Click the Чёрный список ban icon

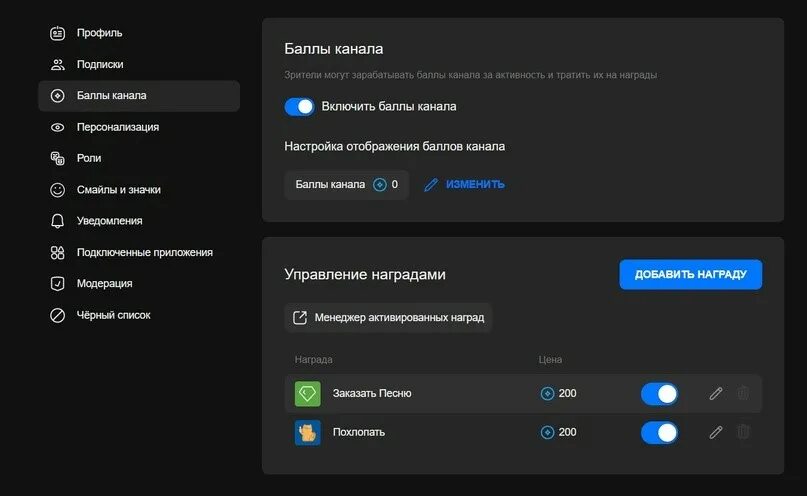[57, 315]
